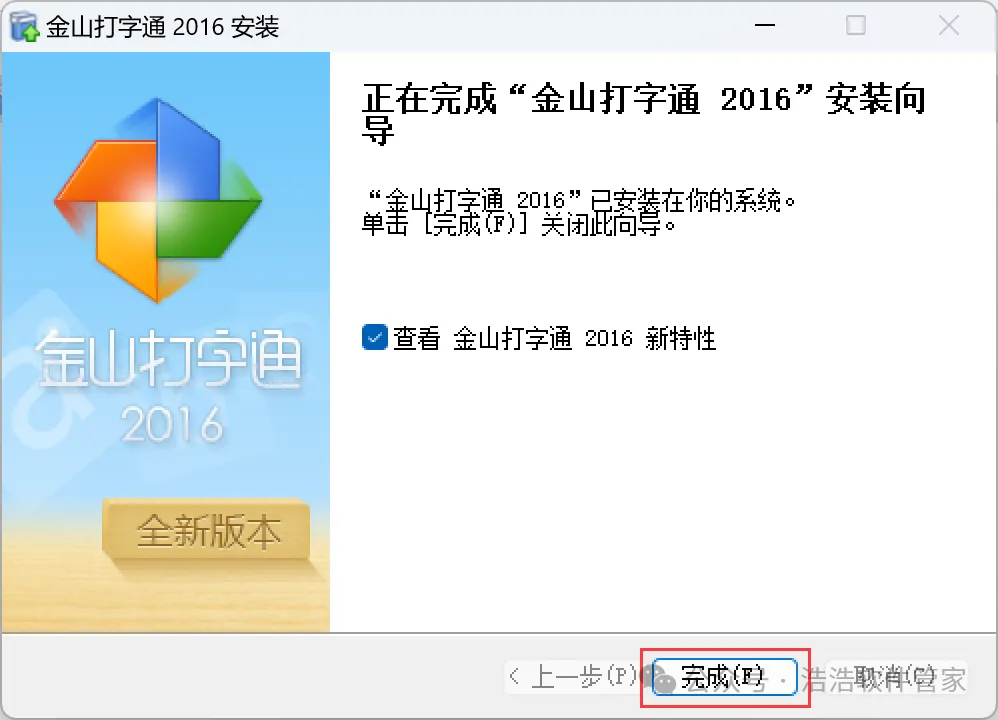Maximize the installer window

click(855, 25)
